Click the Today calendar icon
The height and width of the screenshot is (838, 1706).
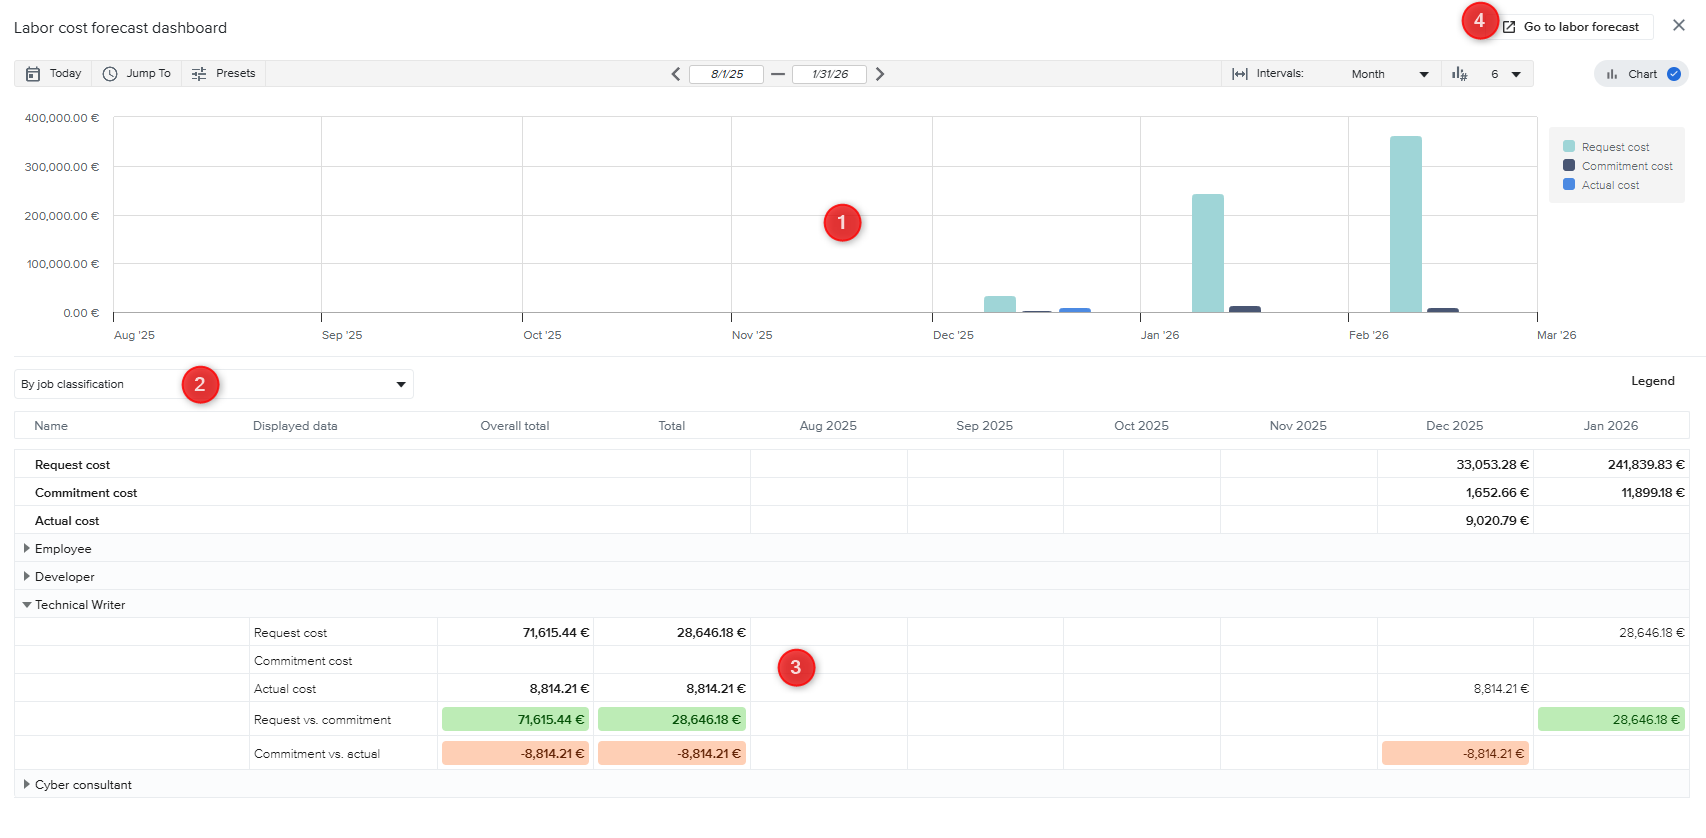33,74
